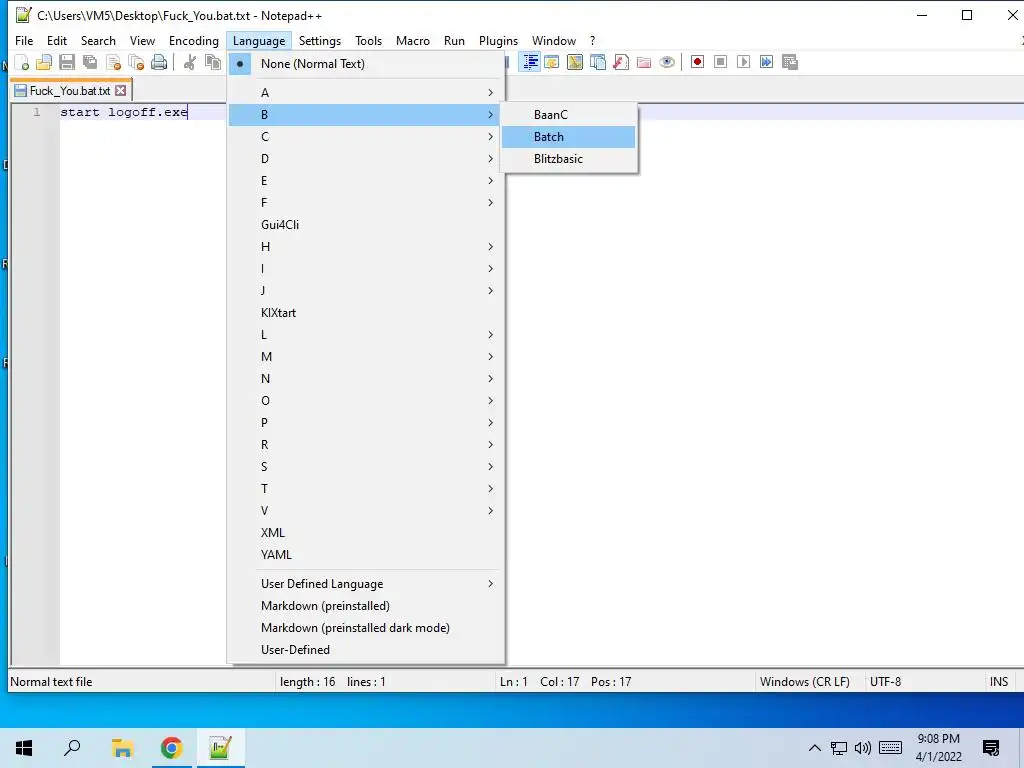The image size is (1024, 768).
Task: Click the Save file toolbar icon
Action: (x=67, y=63)
